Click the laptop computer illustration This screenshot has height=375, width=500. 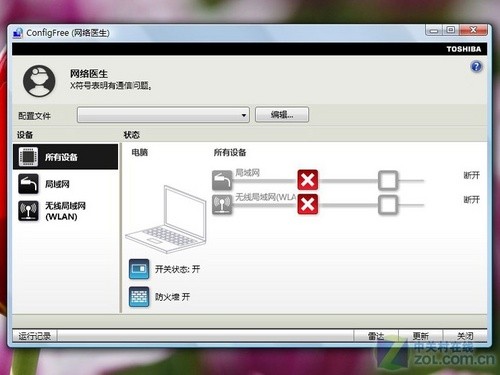pyautogui.click(x=166, y=219)
